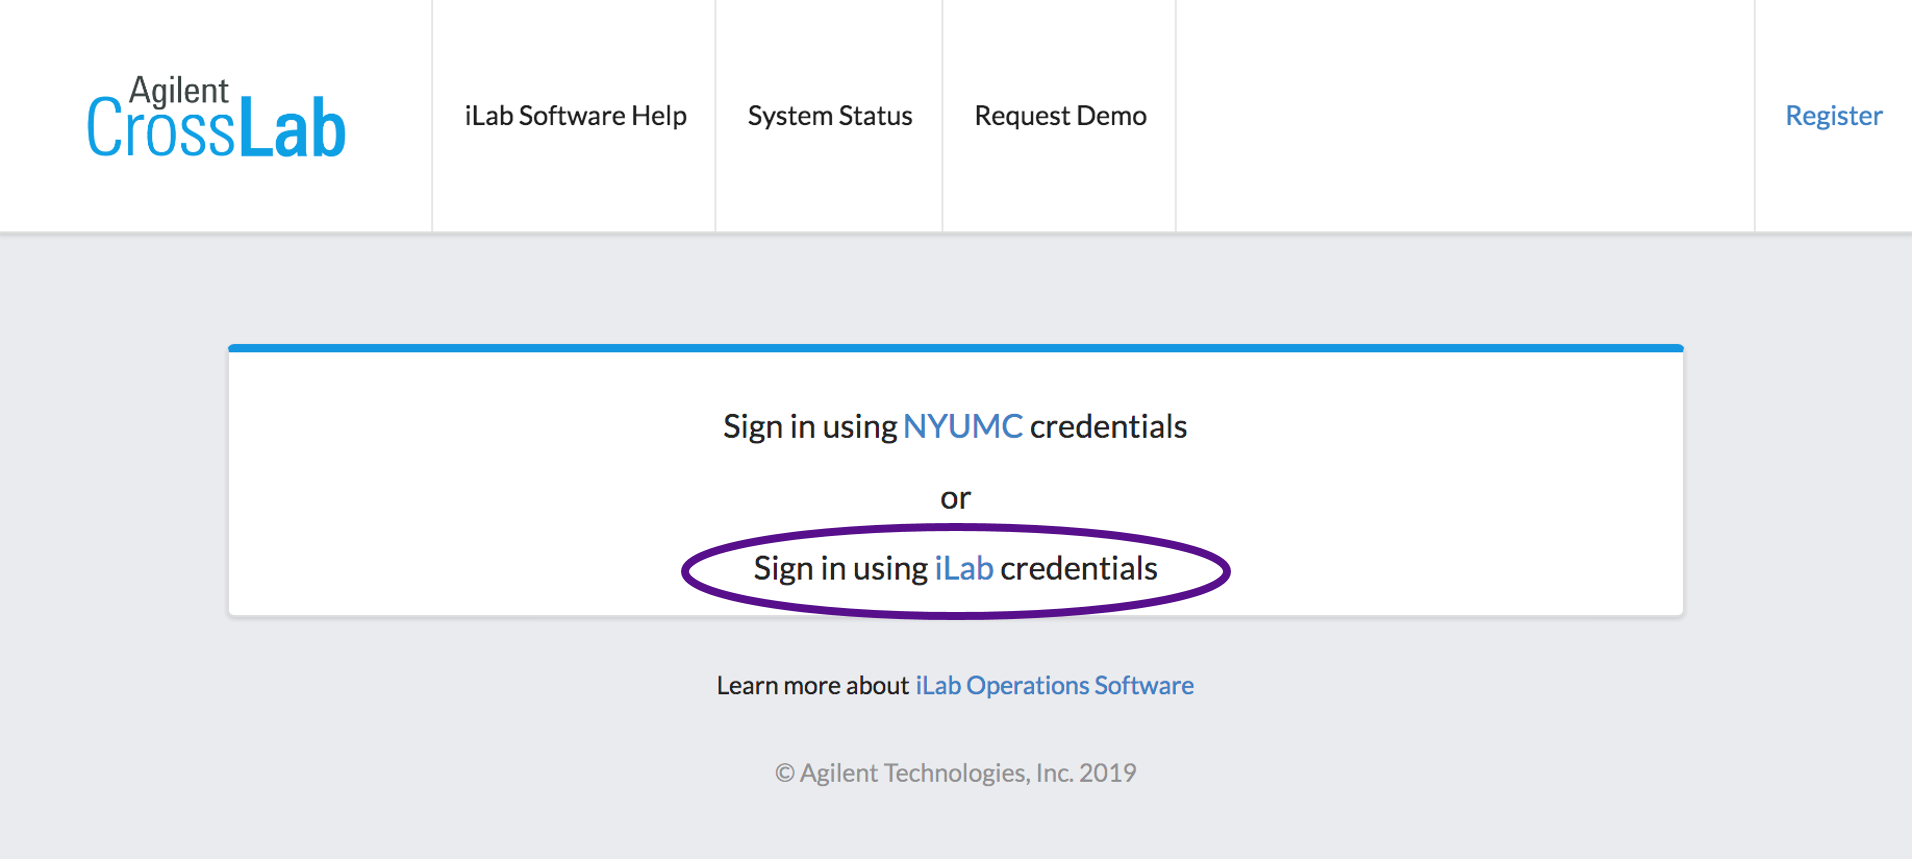Screen dimensions: 1912x859
Task: Open the iLab Operations Software link
Action: pyautogui.click(x=1054, y=686)
